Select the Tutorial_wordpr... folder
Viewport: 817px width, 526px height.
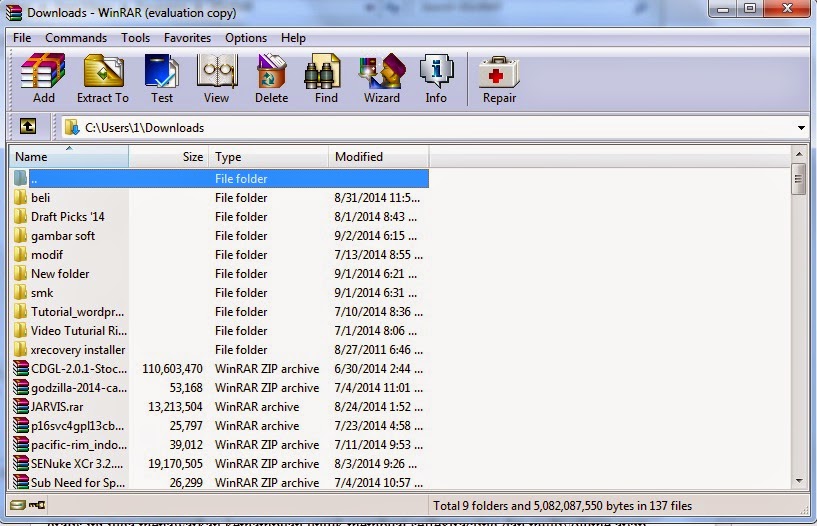coord(77,311)
